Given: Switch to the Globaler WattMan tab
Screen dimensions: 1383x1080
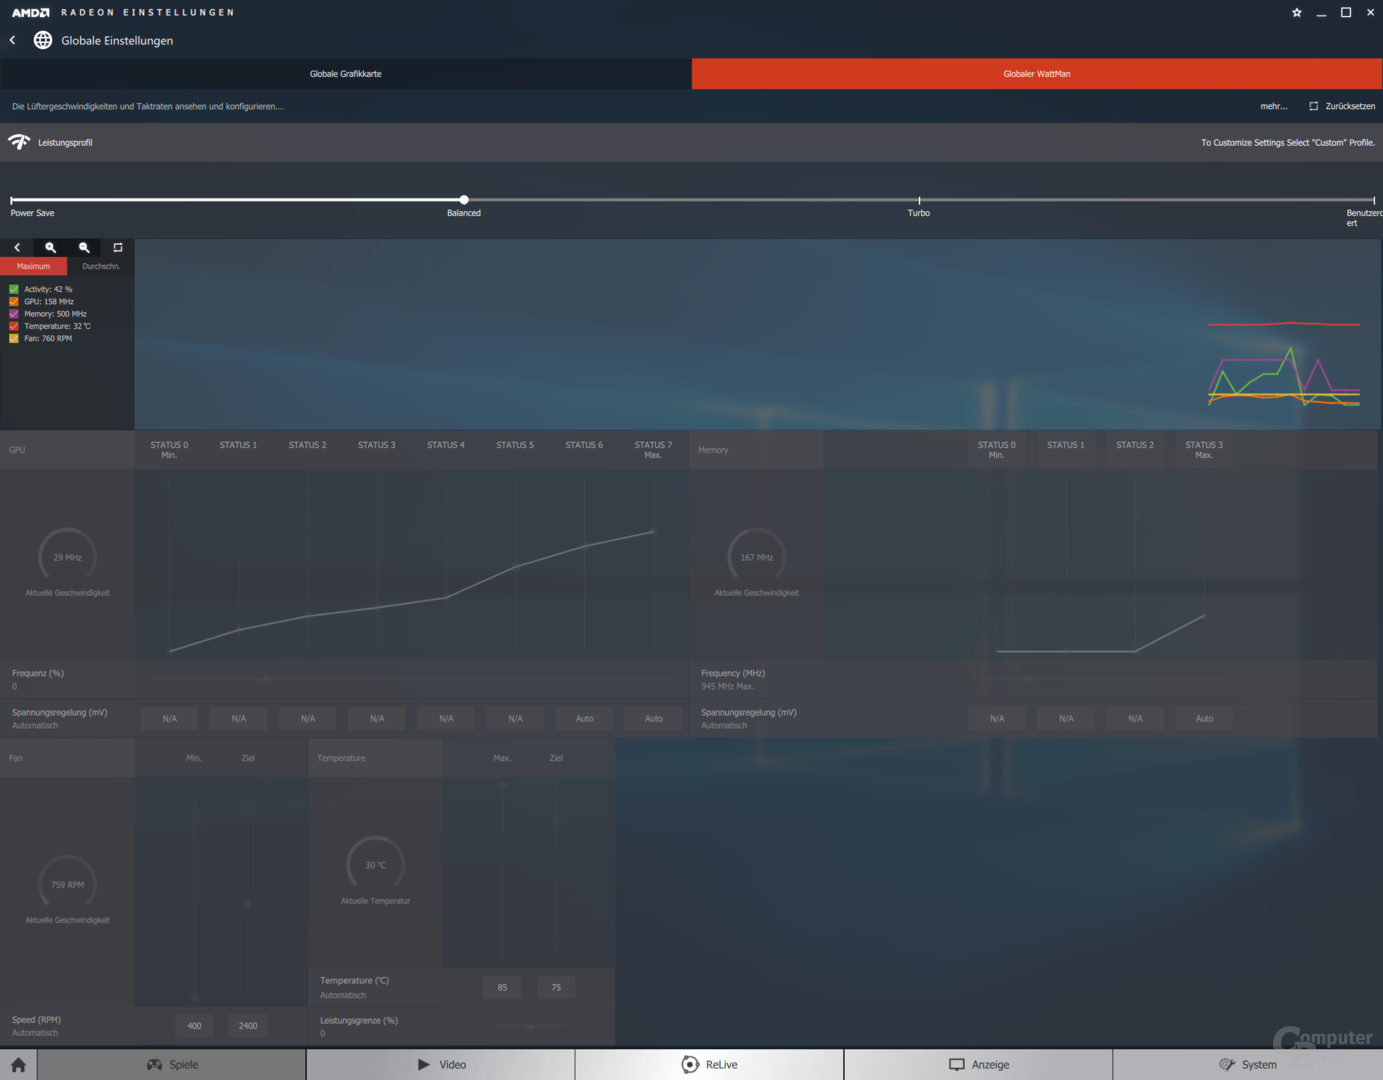Looking at the screenshot, I should point(1037,74).
